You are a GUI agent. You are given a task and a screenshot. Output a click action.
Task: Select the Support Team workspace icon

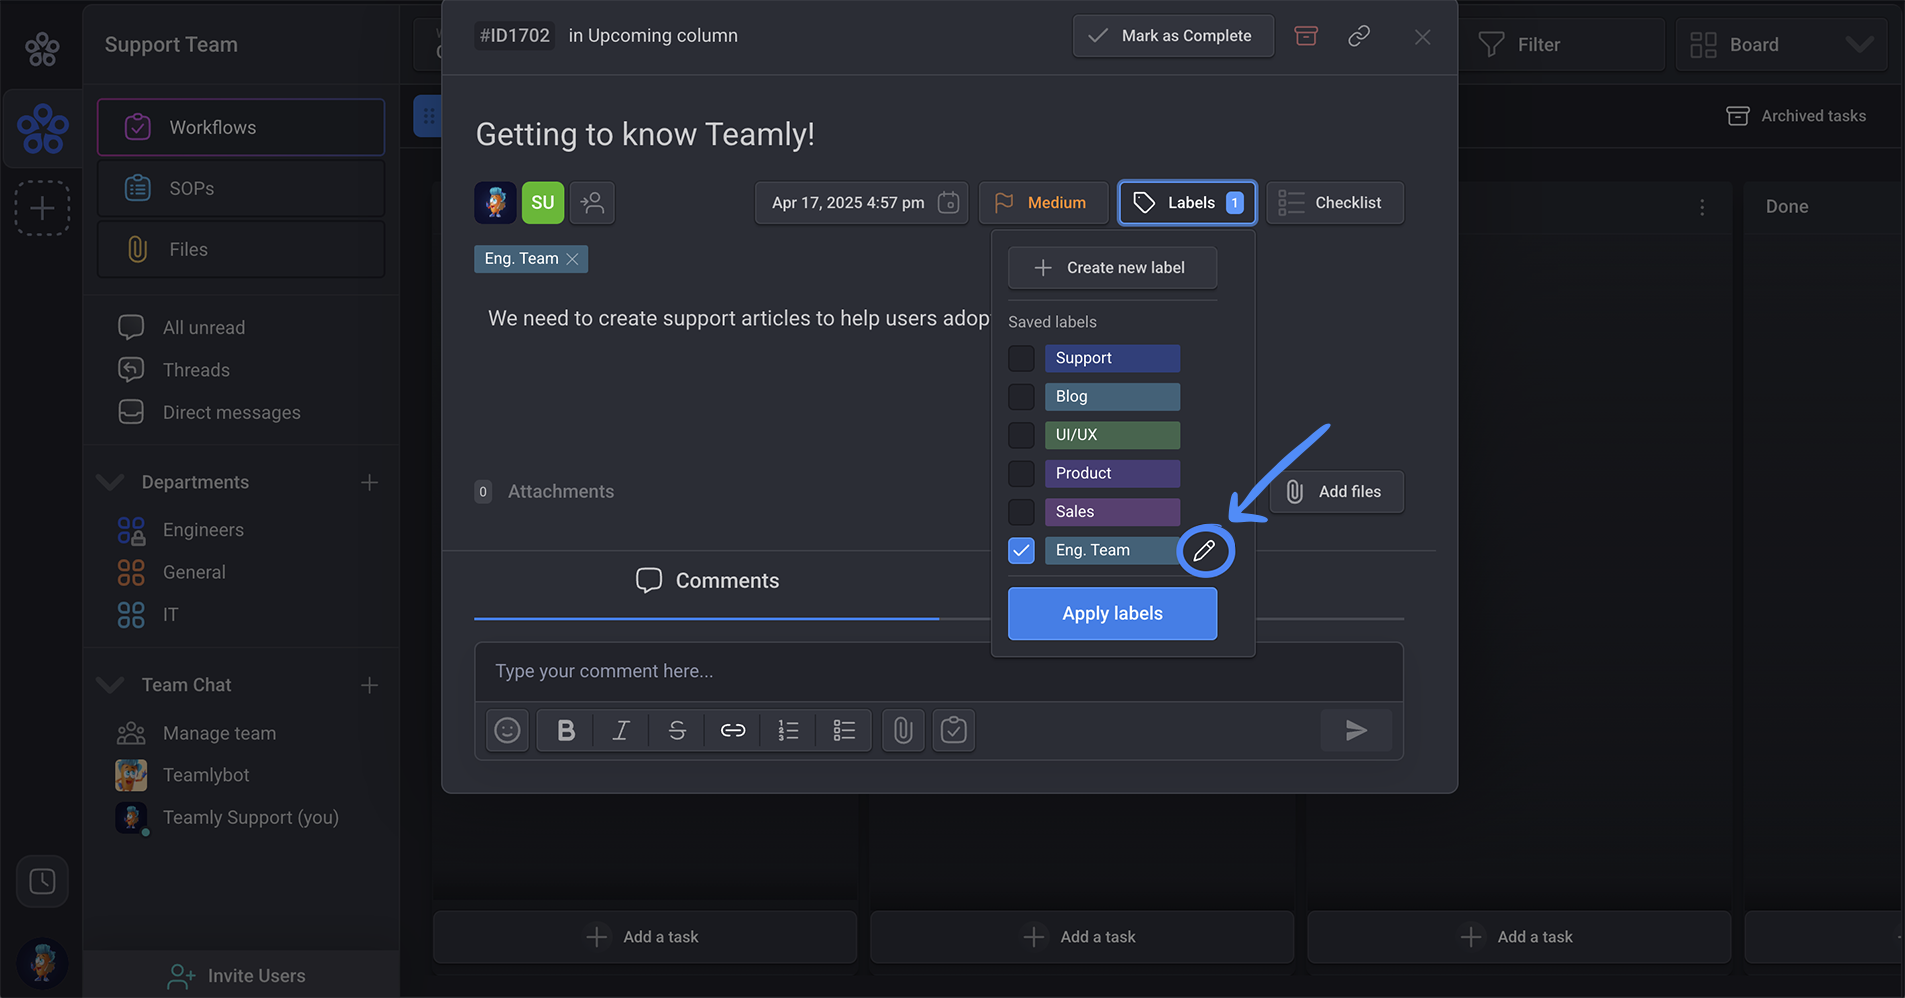43,128
